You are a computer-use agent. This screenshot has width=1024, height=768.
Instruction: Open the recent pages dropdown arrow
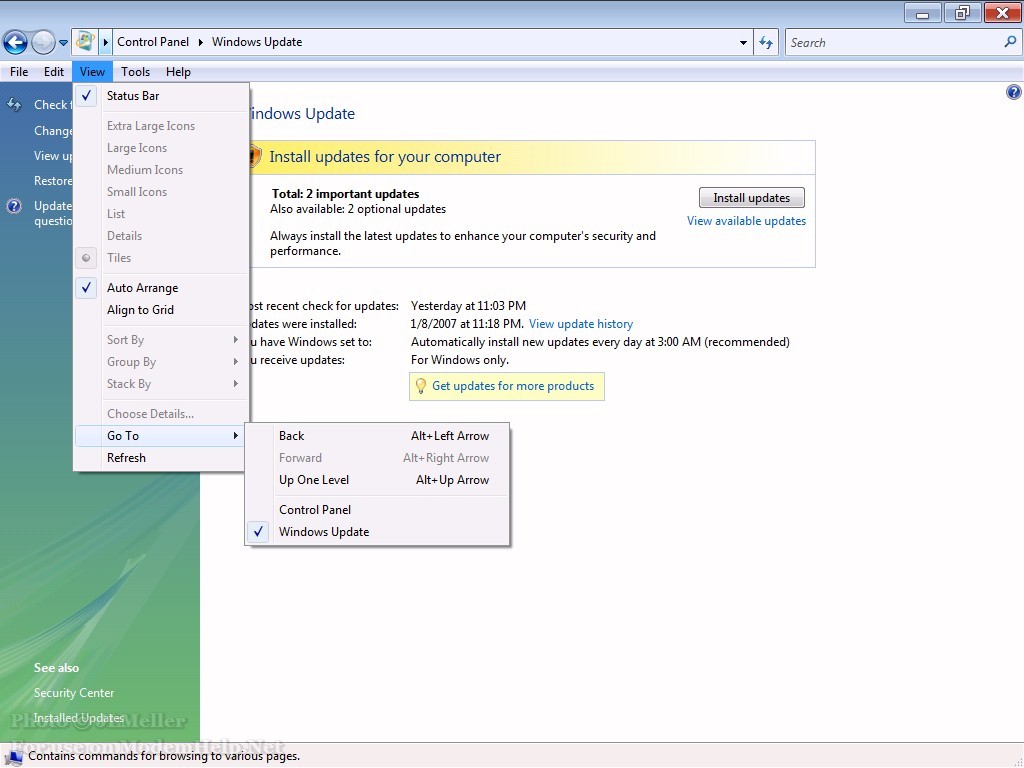63,43
